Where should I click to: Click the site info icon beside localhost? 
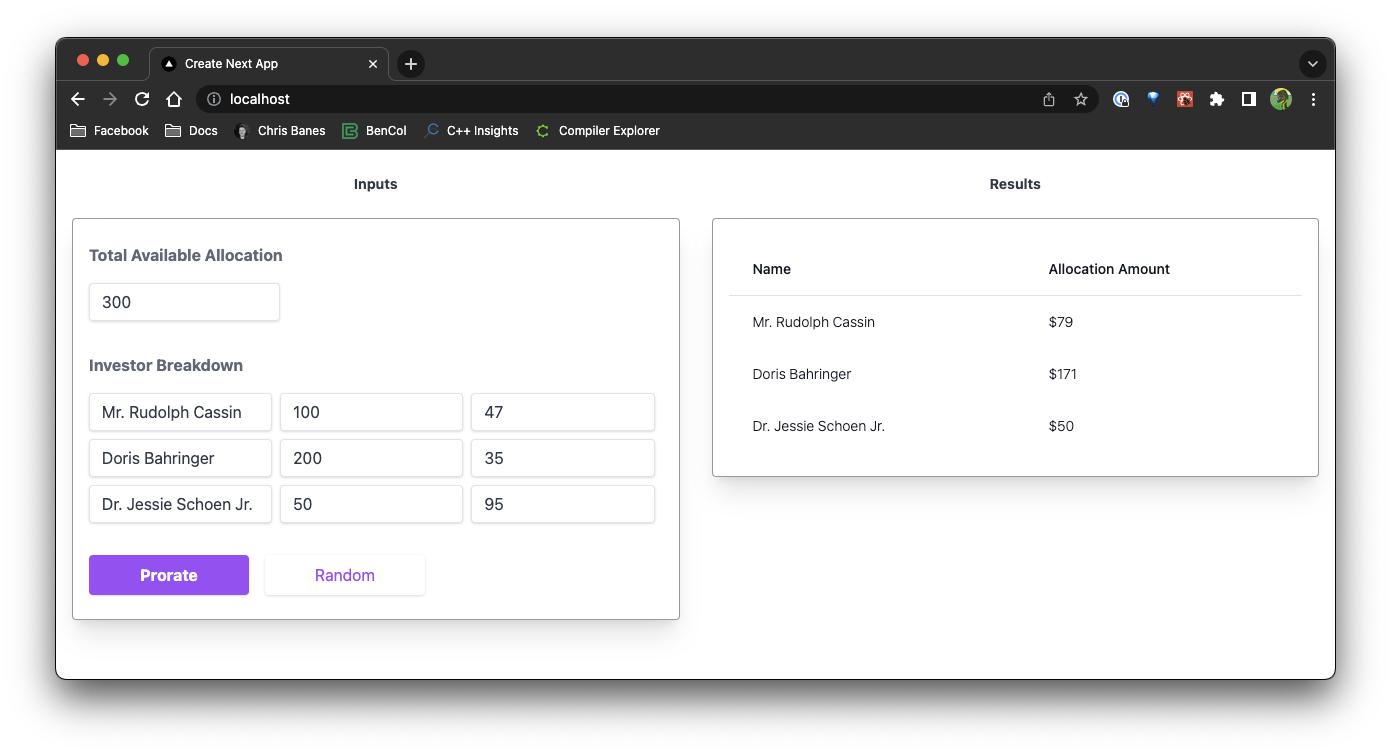[213, 99]
